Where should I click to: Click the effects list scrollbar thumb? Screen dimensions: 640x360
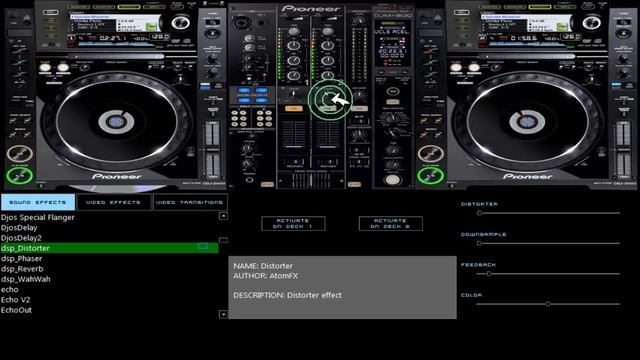pyautogui.click(x=223, y=240)
